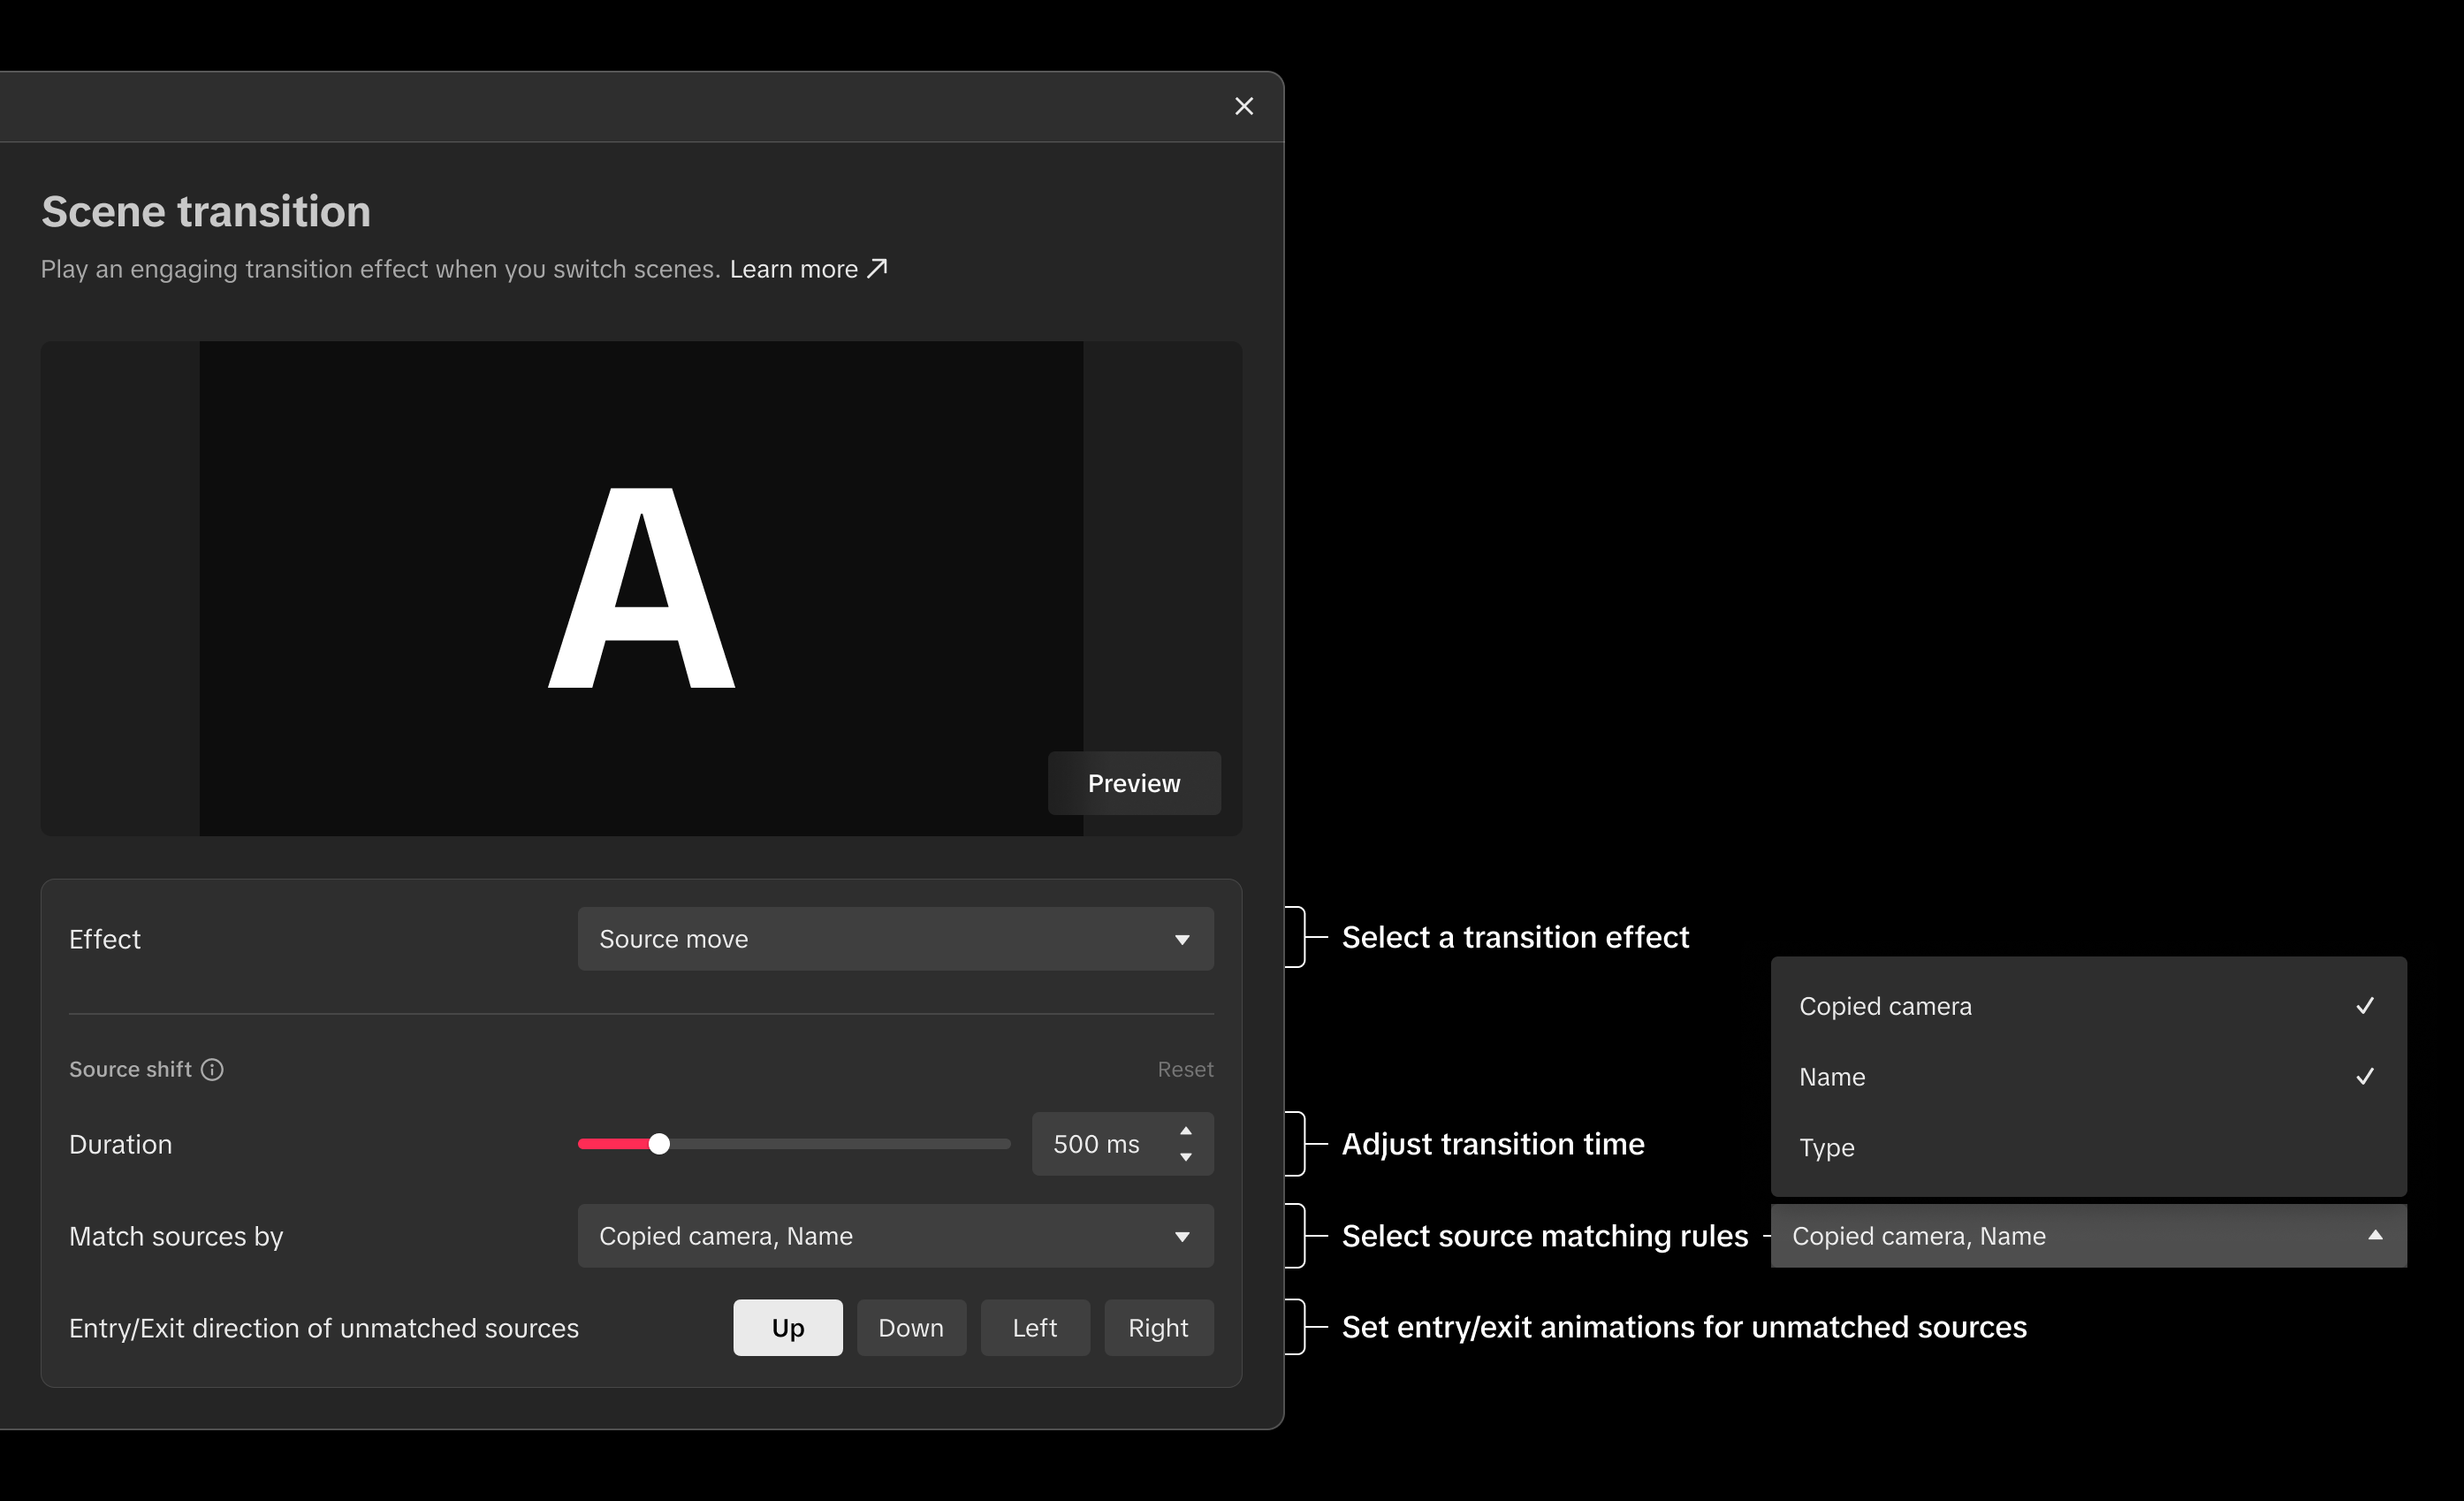
Task: Select Down as exit direction
Action: [x=911, y=1327]
